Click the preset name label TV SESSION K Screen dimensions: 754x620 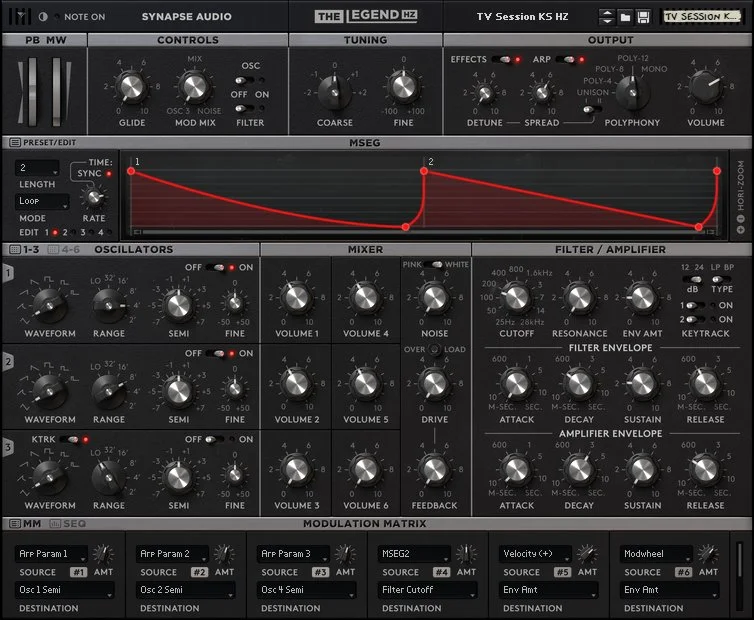click(x=700, y=17)
